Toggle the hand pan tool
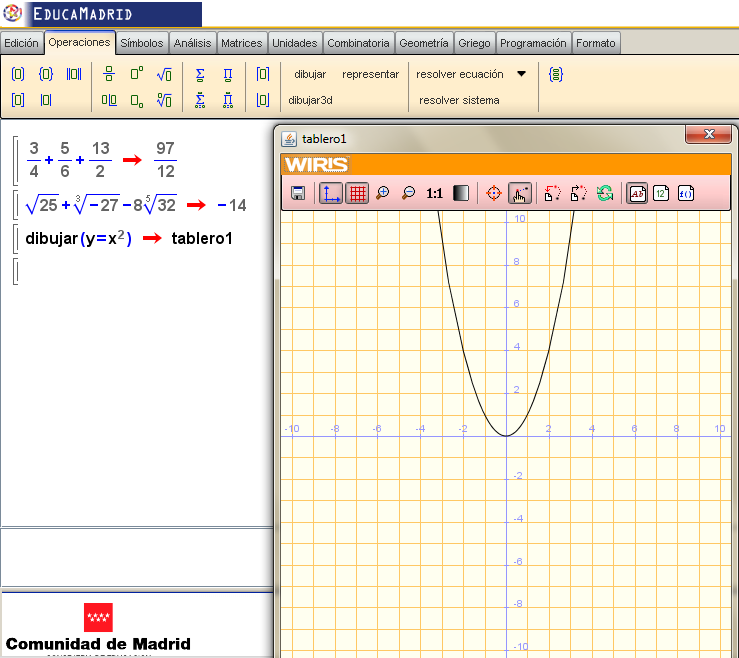The width and height of the screenshot is (739, 658). (x=519, y=193)
